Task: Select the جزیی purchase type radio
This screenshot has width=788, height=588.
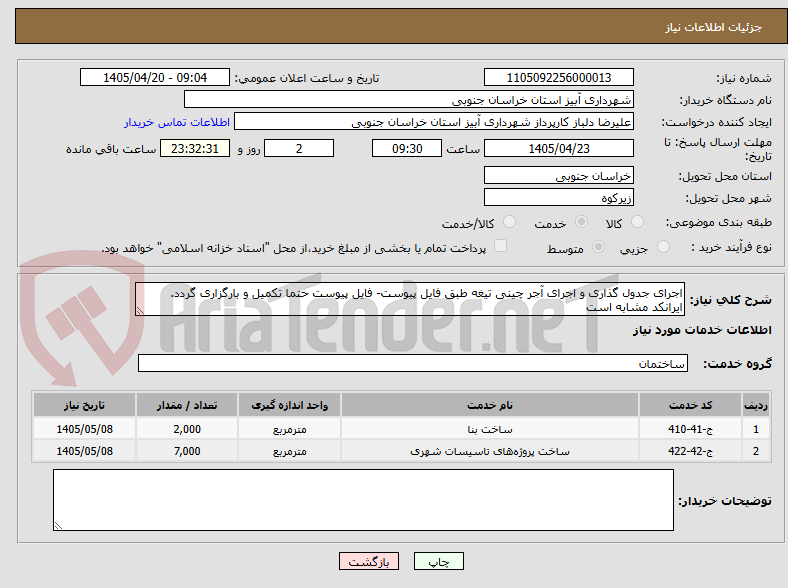Action: pyautogui.click(x=663, y=247)
